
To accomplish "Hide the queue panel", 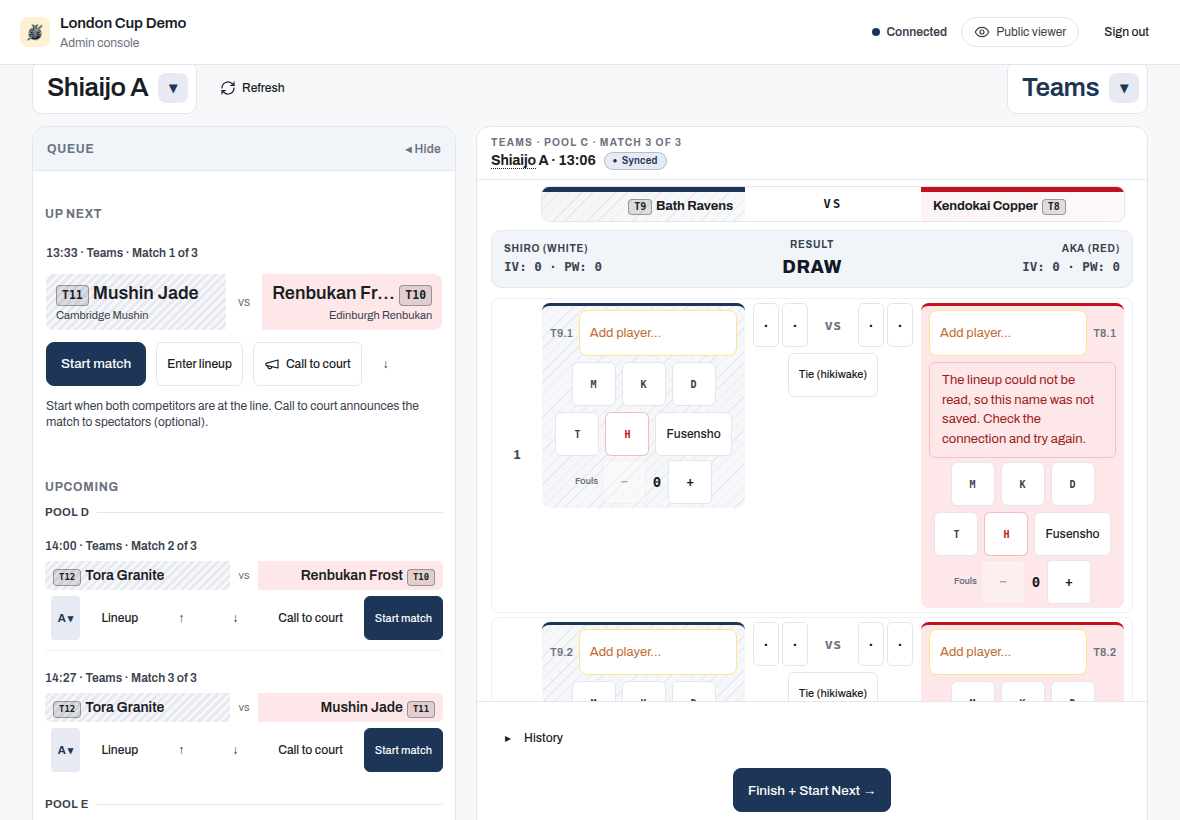I will click(x=423, y=149).
